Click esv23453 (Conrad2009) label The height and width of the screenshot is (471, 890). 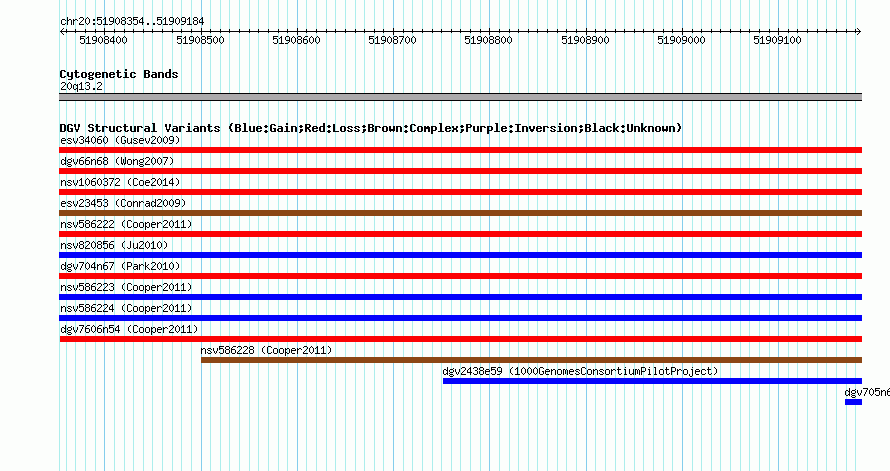click(123, 203)
